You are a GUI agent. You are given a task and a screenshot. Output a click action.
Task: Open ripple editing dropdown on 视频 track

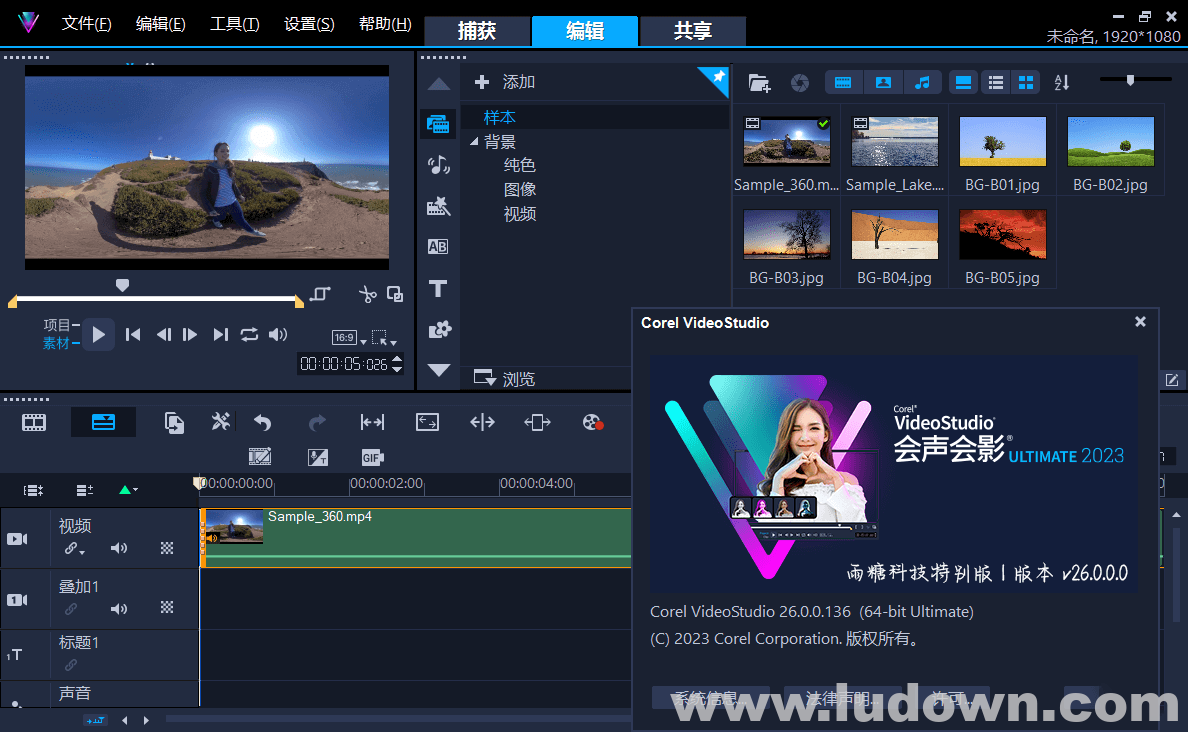82,552
